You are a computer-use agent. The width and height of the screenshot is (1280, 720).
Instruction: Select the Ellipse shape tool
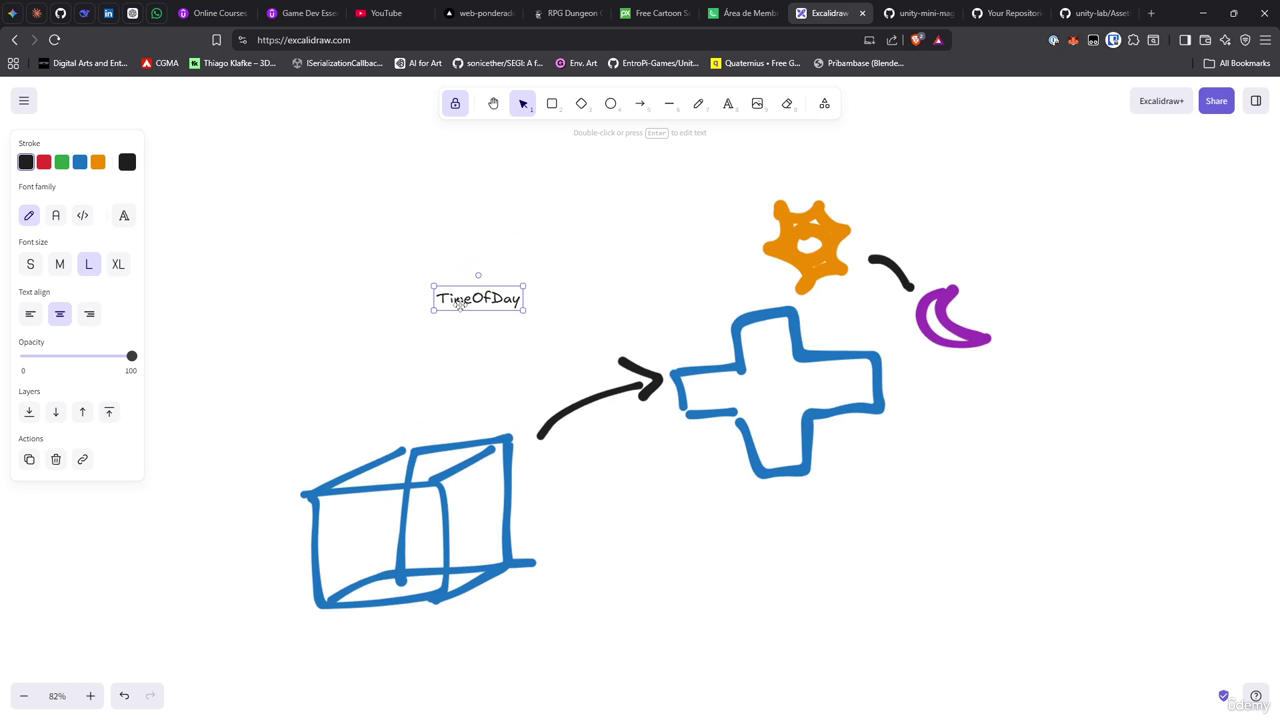tap(611, 103)
